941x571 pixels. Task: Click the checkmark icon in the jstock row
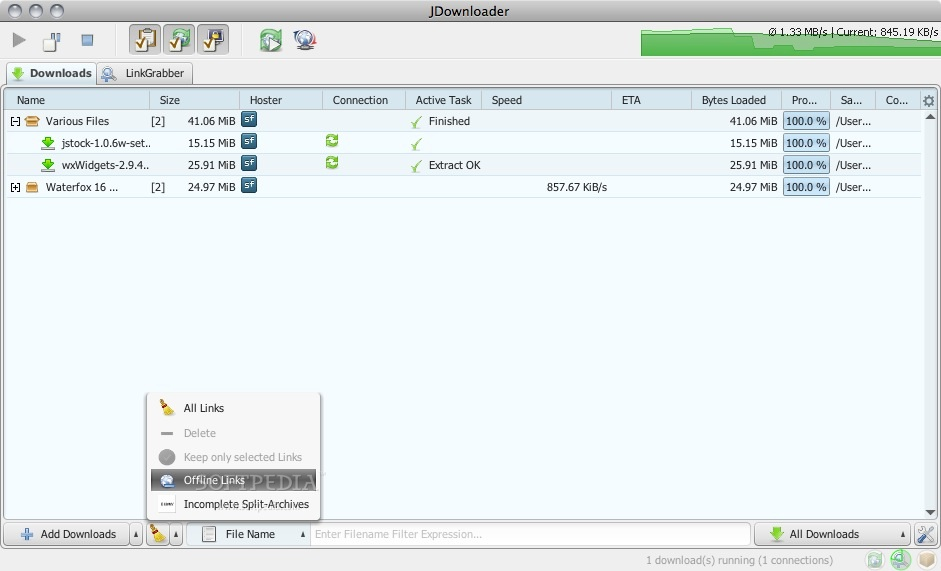[416, 144]
